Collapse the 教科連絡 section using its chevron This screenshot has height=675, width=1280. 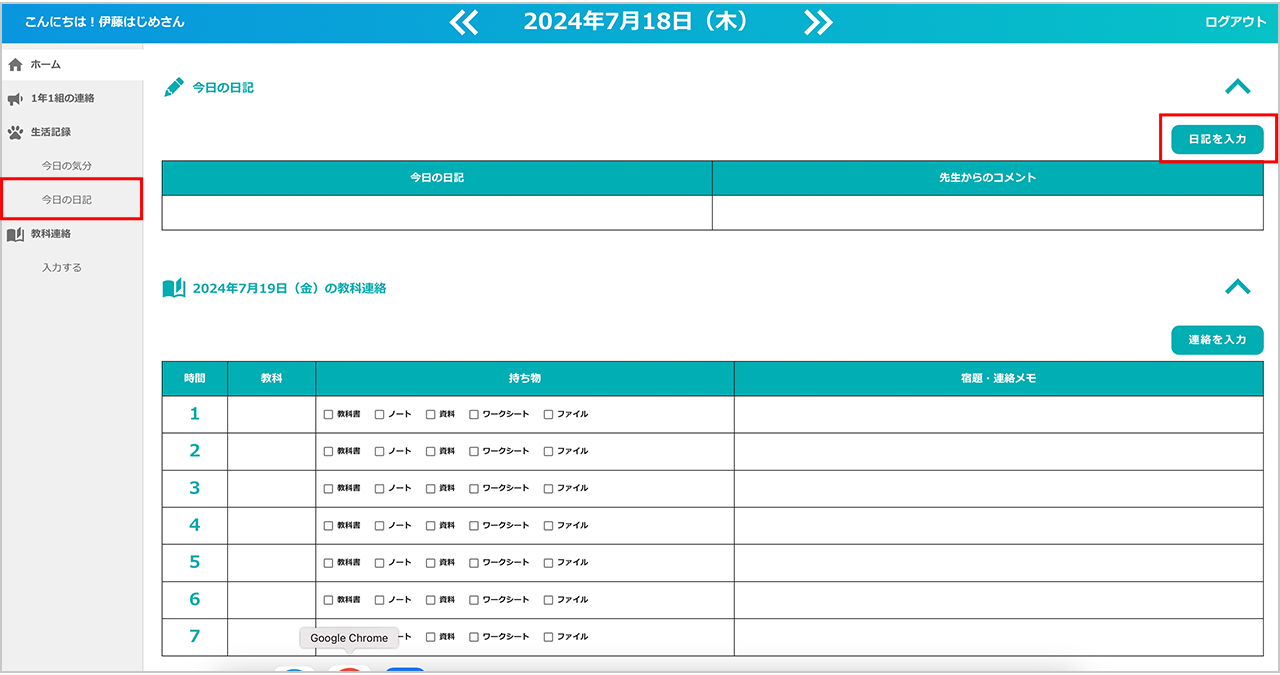point(1237,287)
